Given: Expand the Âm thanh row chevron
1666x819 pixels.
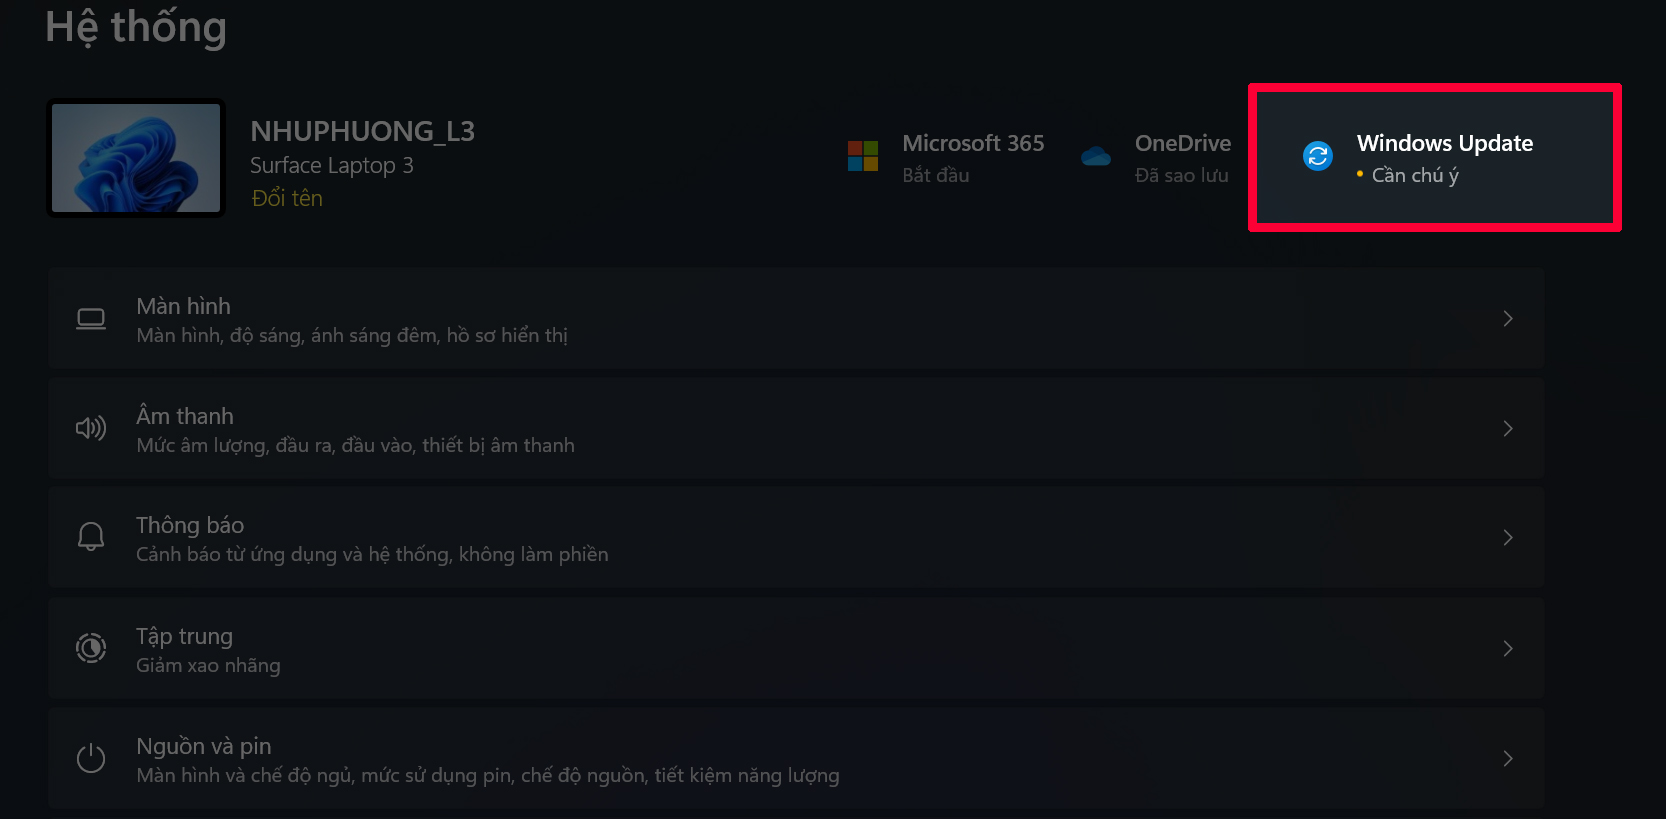Looking at the screenshot, I should pyautogui.click(x=1508, y=428).
